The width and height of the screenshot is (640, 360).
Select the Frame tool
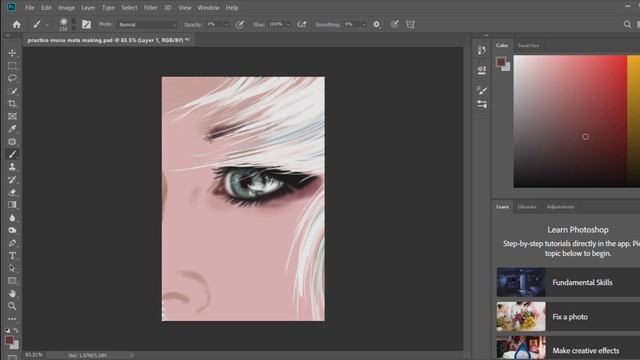(12, 116)
